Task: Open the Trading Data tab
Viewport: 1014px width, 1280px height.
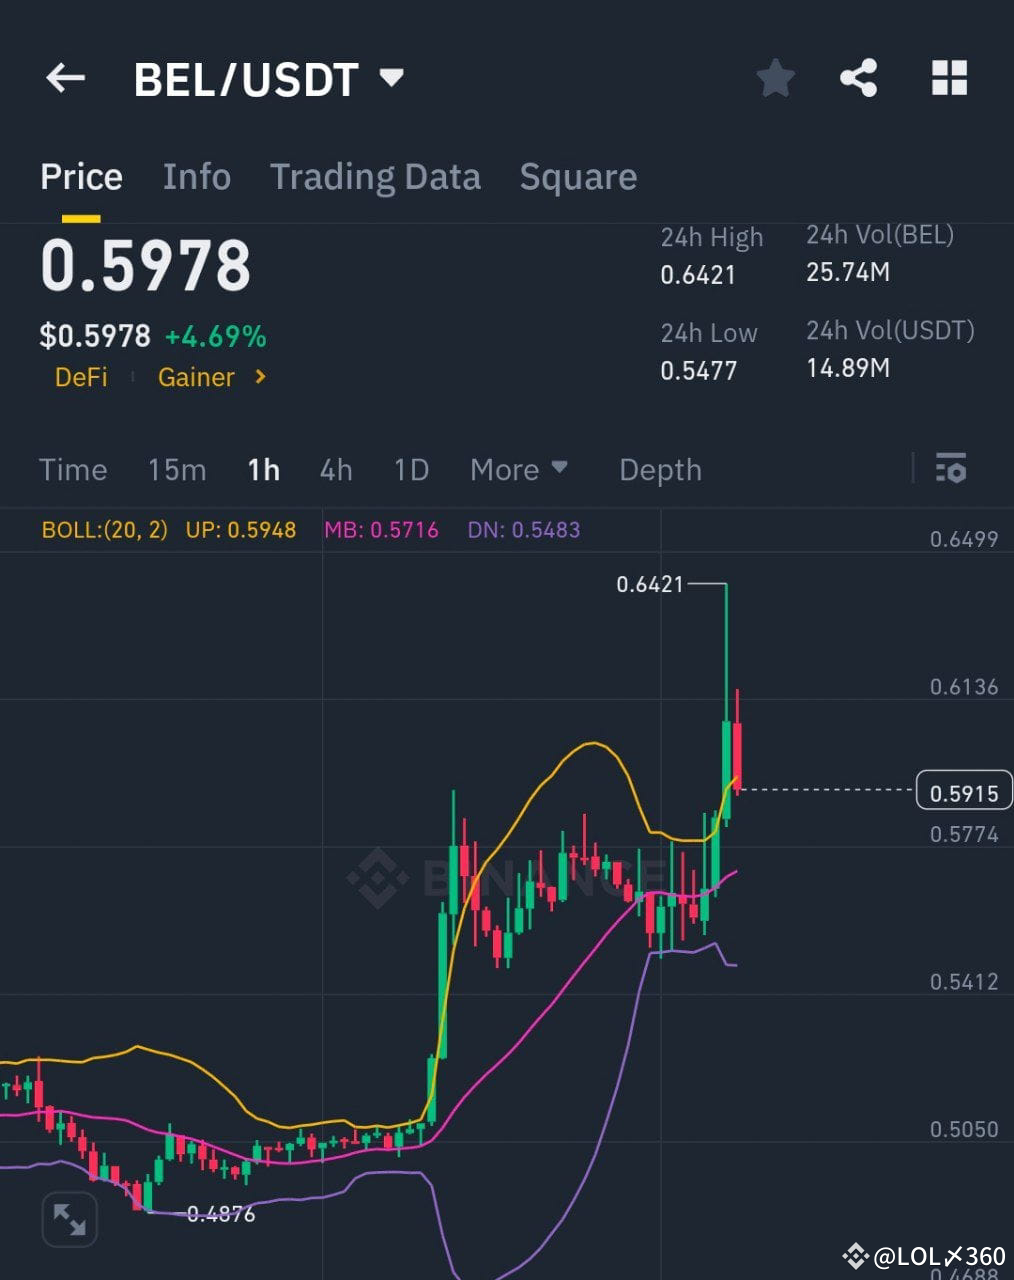Action: (x=375, y=176)
